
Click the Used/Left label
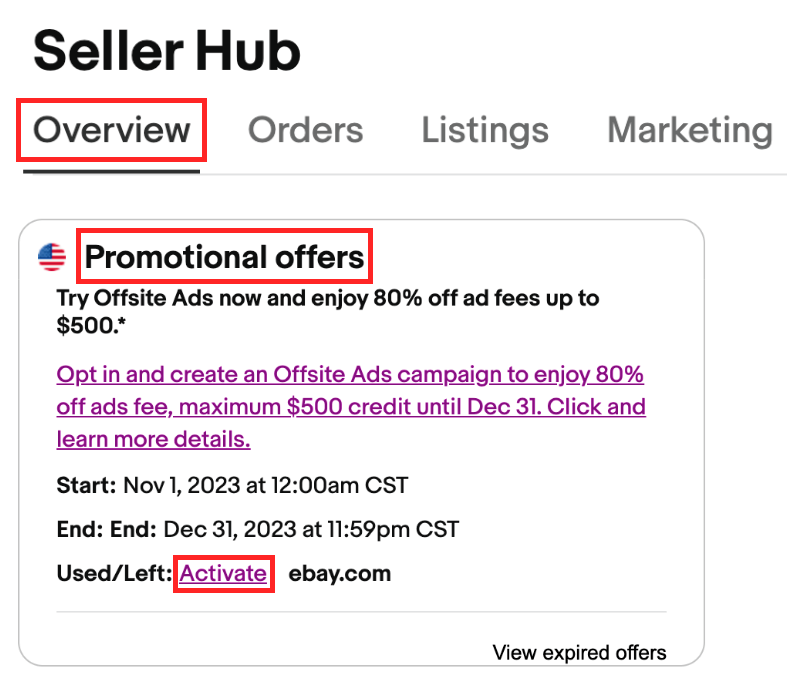[114, 573]
